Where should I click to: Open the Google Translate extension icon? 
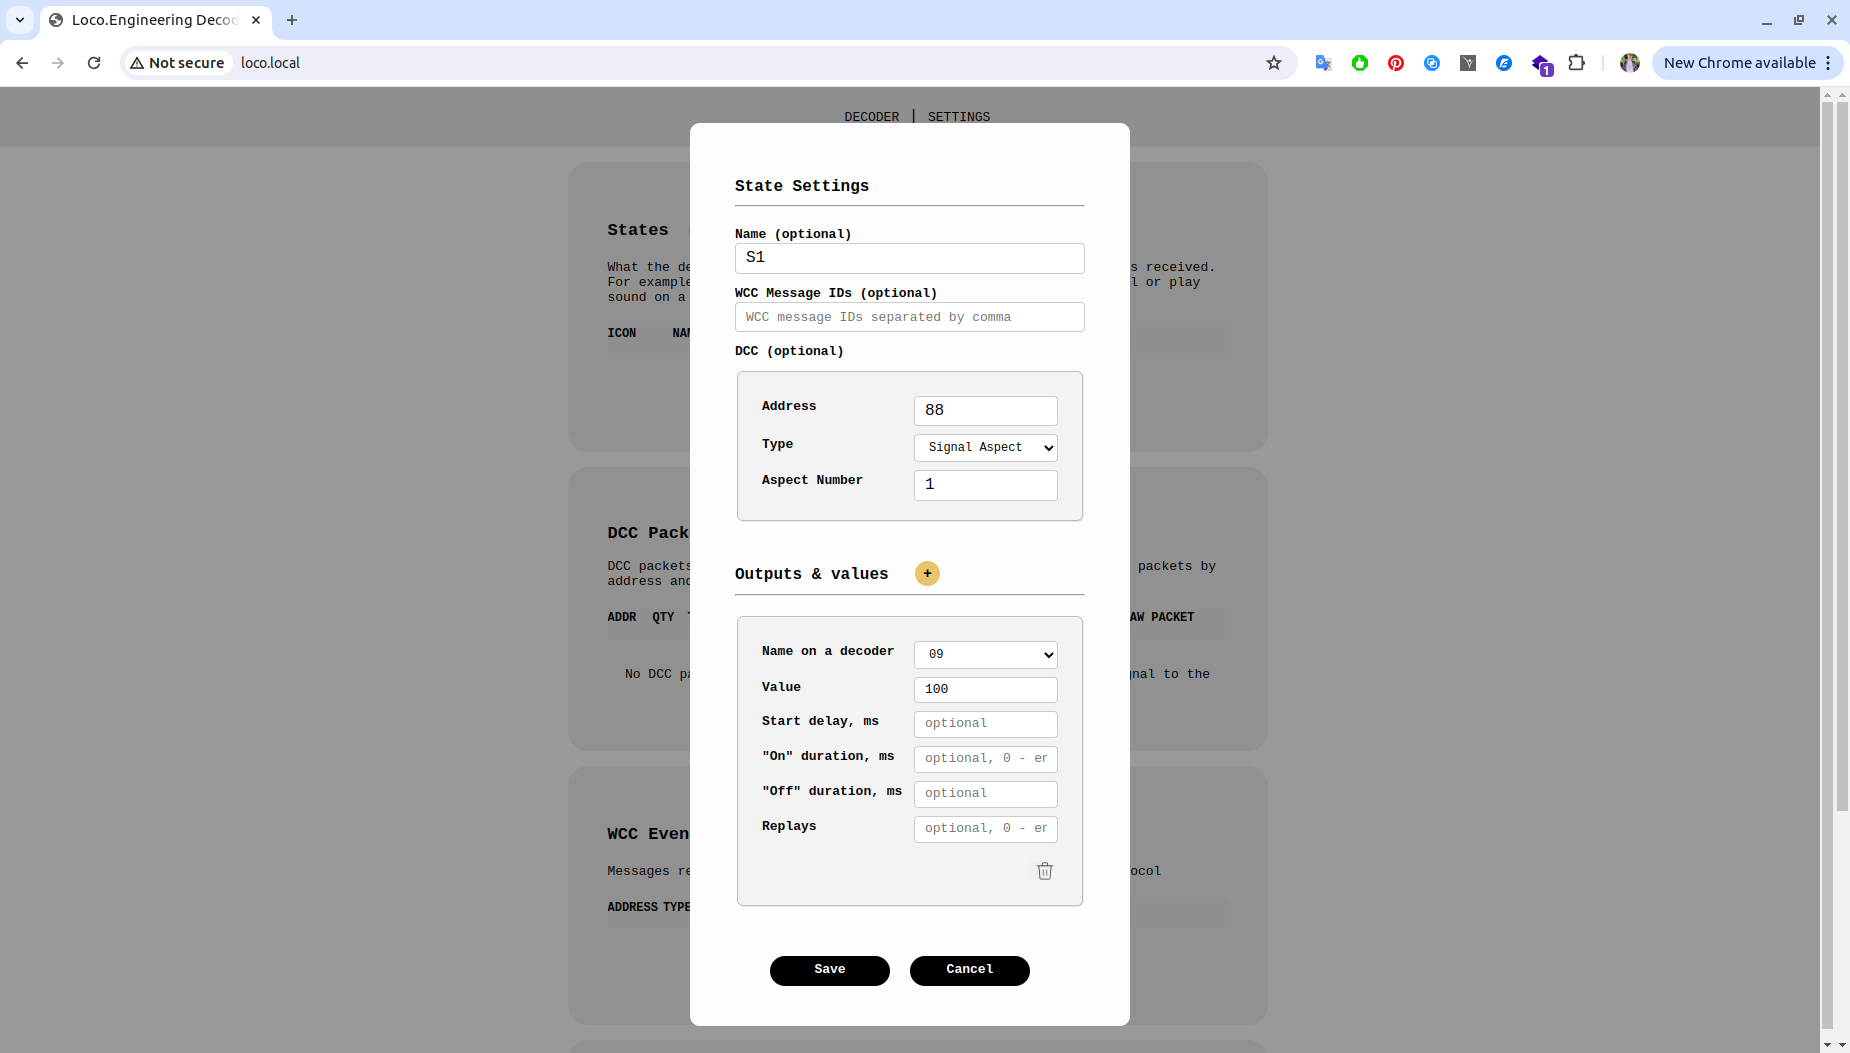click(x=1323, y=63)
